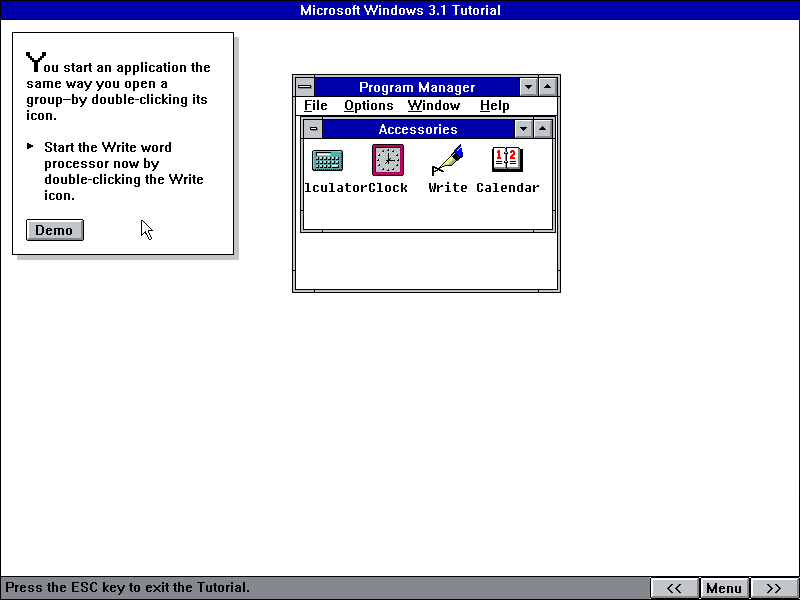The image size is (800, 600).
Task: Open Accessories window control menu box
Action: 313,129
